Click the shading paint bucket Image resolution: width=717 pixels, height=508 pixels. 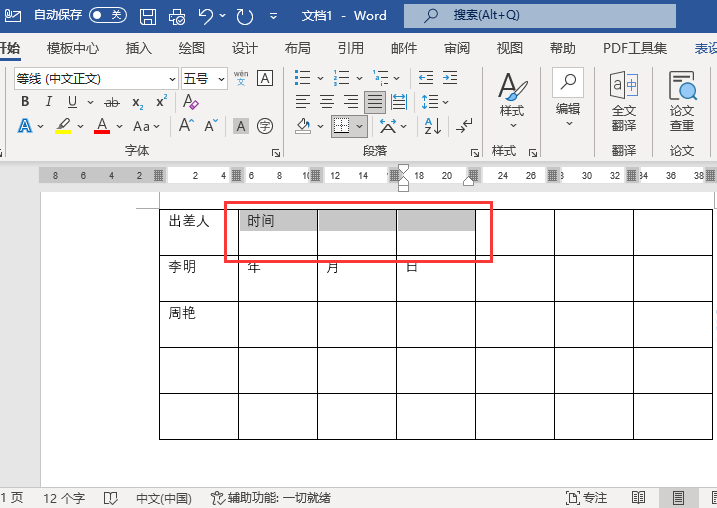pos(303,126)
